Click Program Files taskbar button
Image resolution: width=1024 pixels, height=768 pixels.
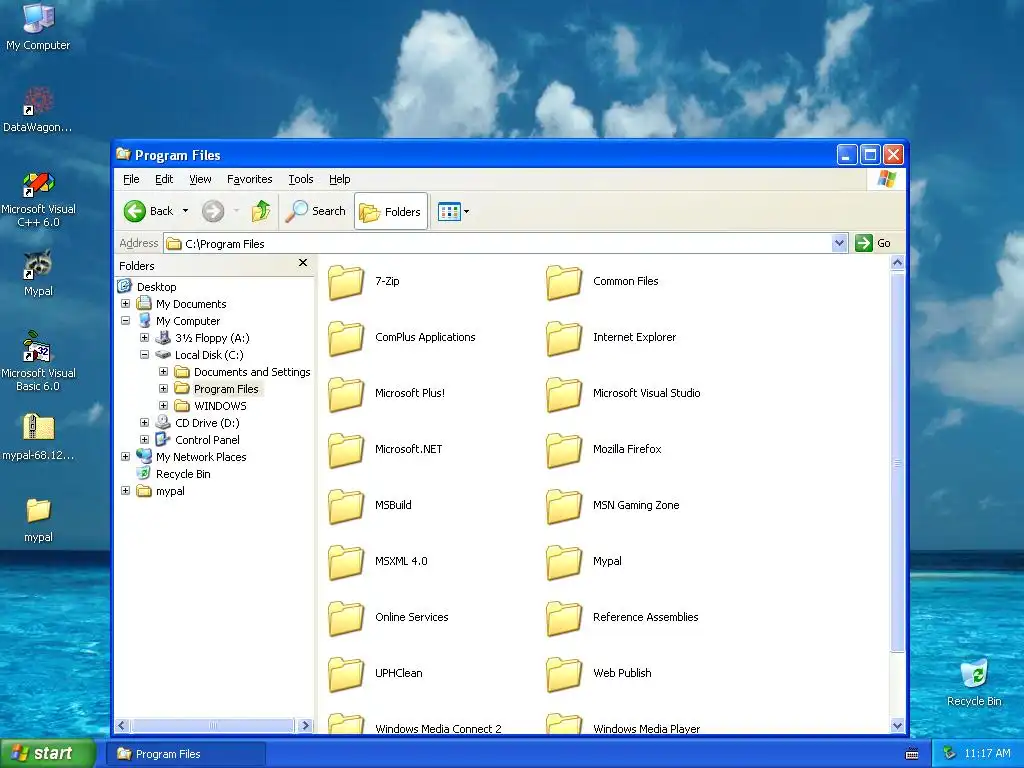tap(185, 754)
